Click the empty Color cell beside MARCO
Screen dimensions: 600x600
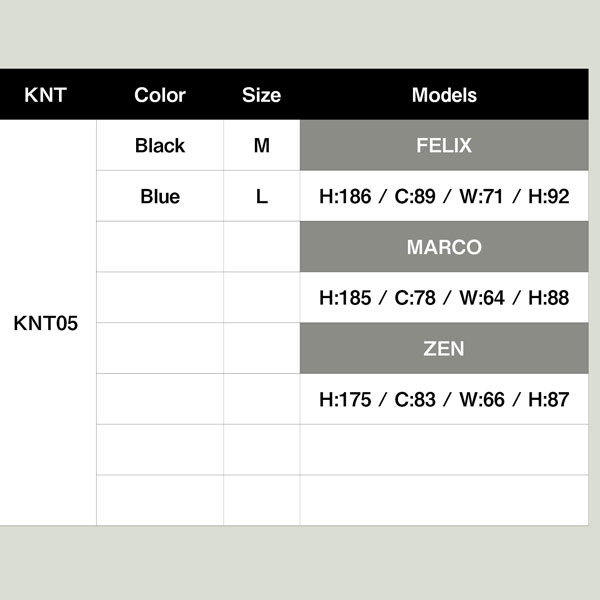point(160,247)
